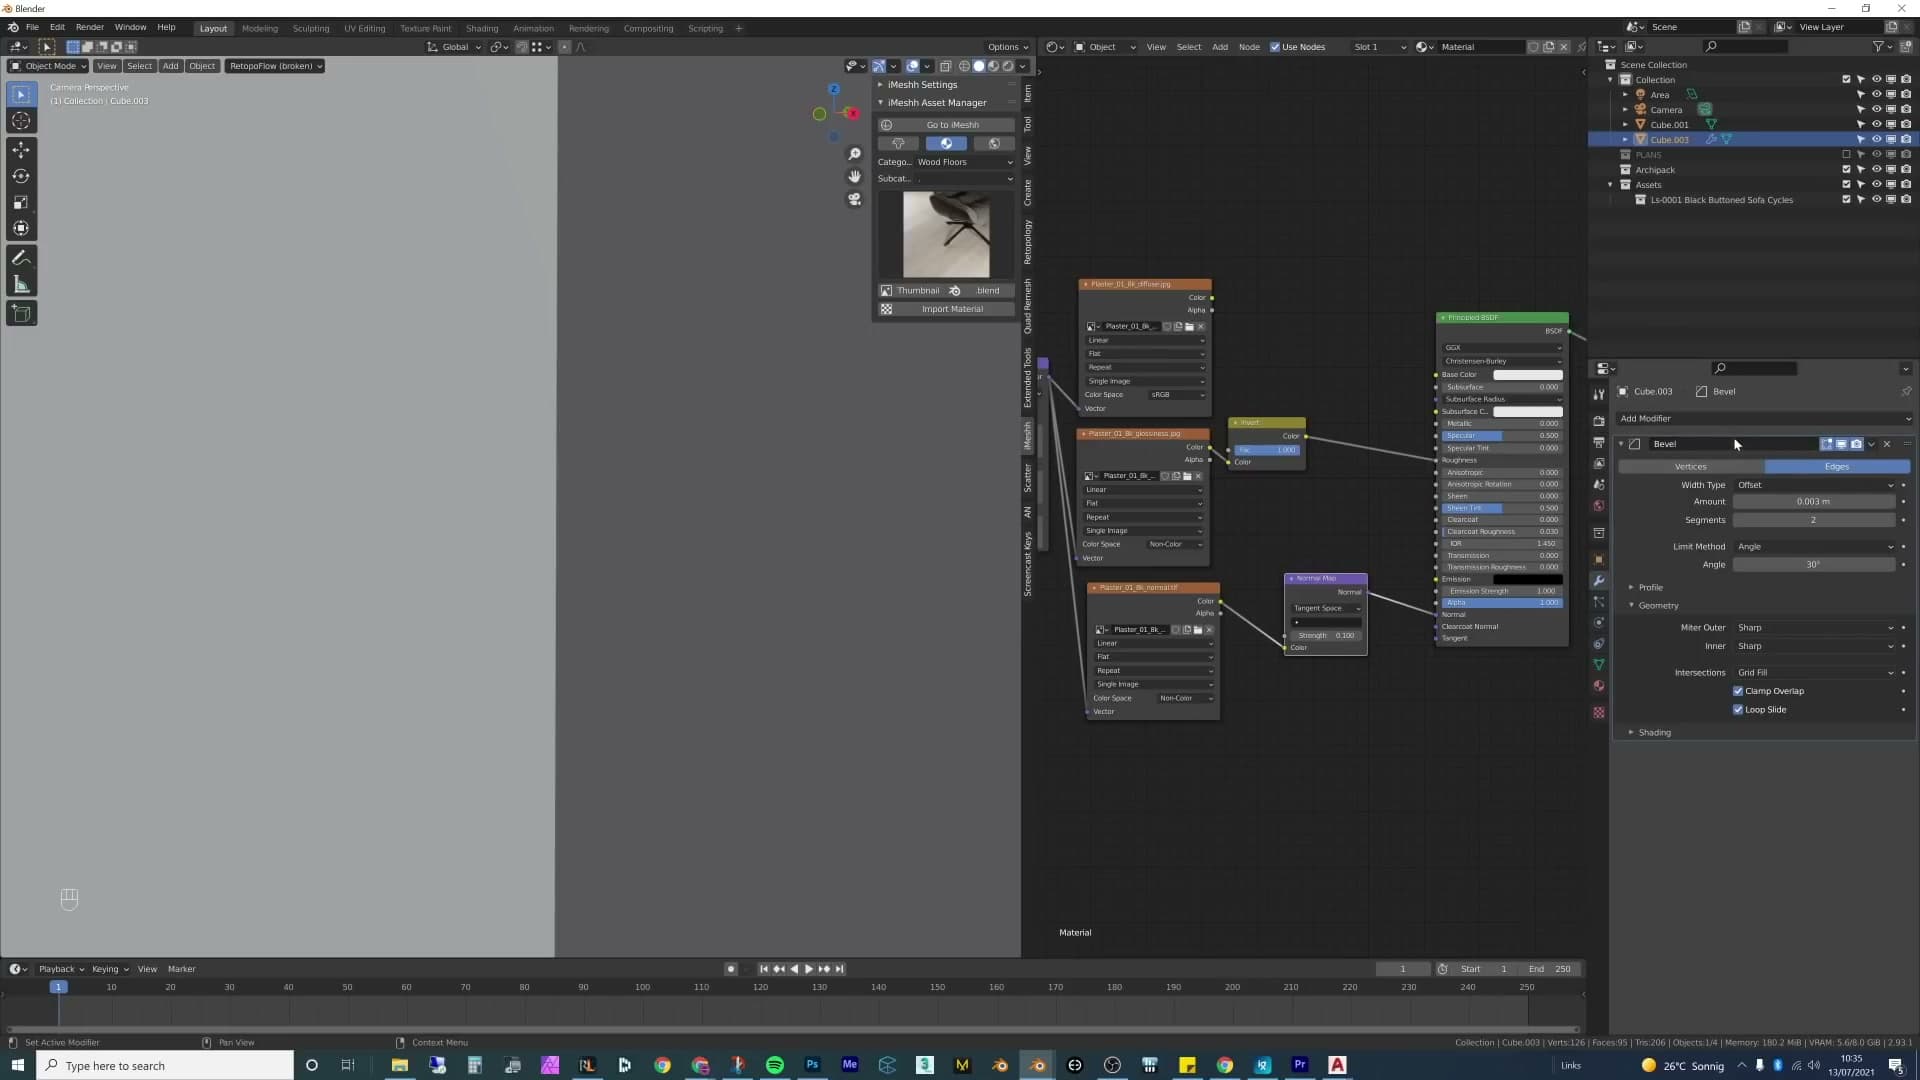Click the Thumbnail button in iMeshh panel
This screenshot has height=1080, width=1920.
pyautogui.click(x=912, y=291)
